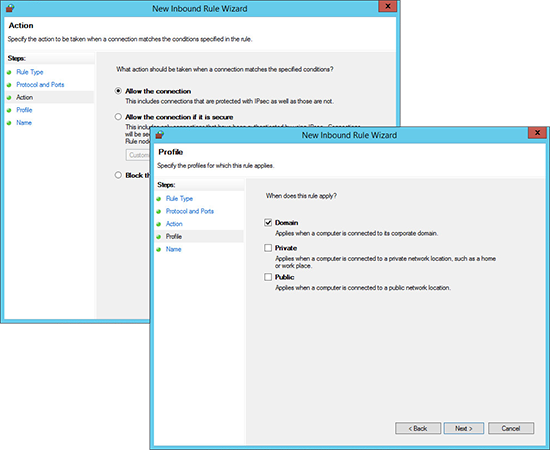550x450 pixels.
Task: Uncheck the Domain profile checkbox
Action: 268,222
